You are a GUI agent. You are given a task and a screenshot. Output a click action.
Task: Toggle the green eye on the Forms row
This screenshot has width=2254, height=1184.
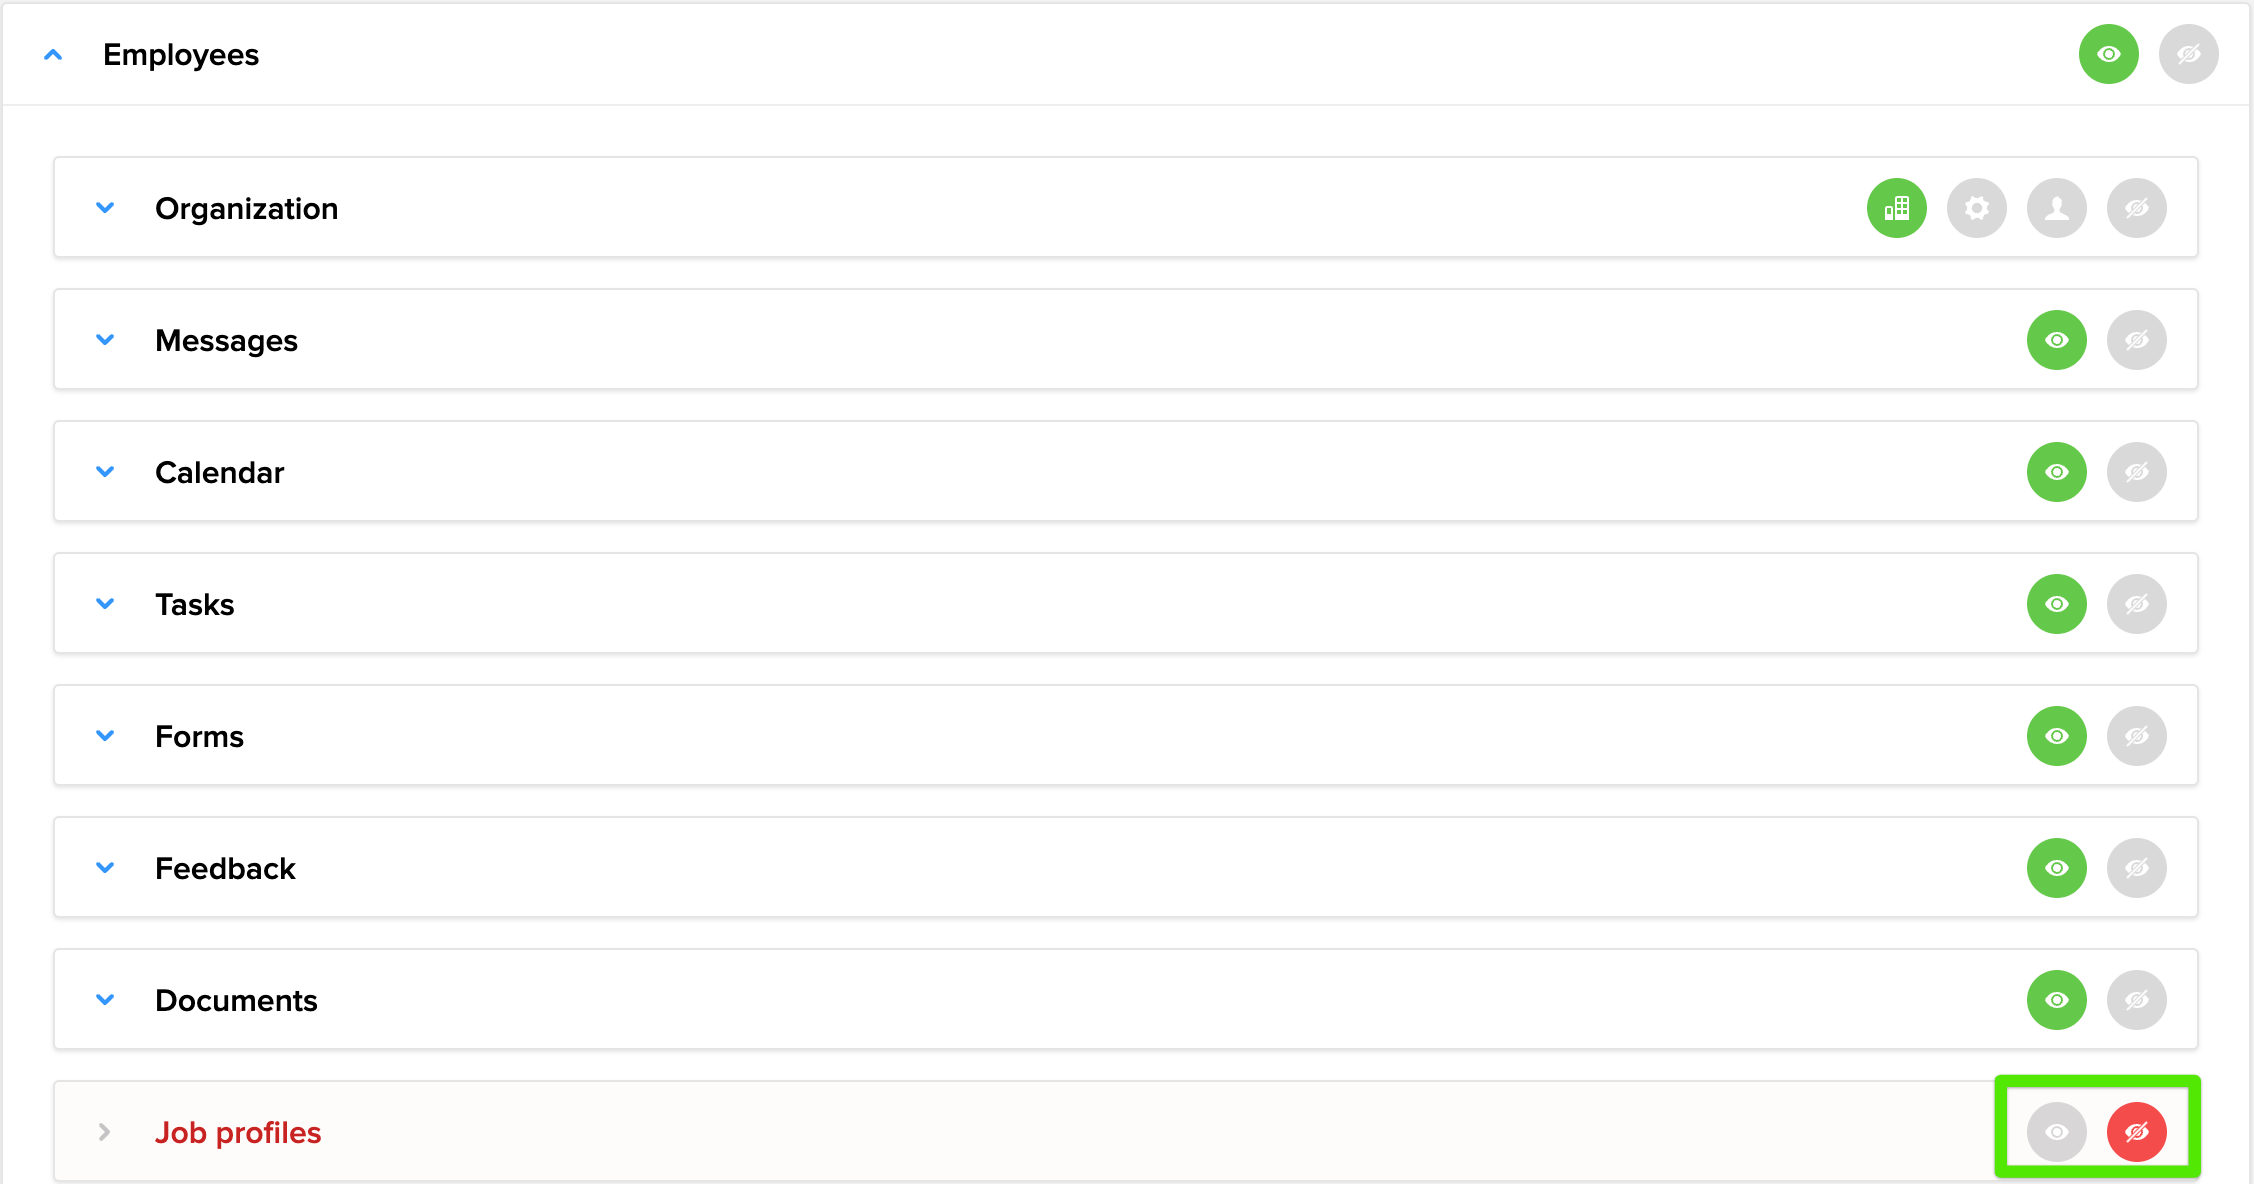[x=2056, y=735]
